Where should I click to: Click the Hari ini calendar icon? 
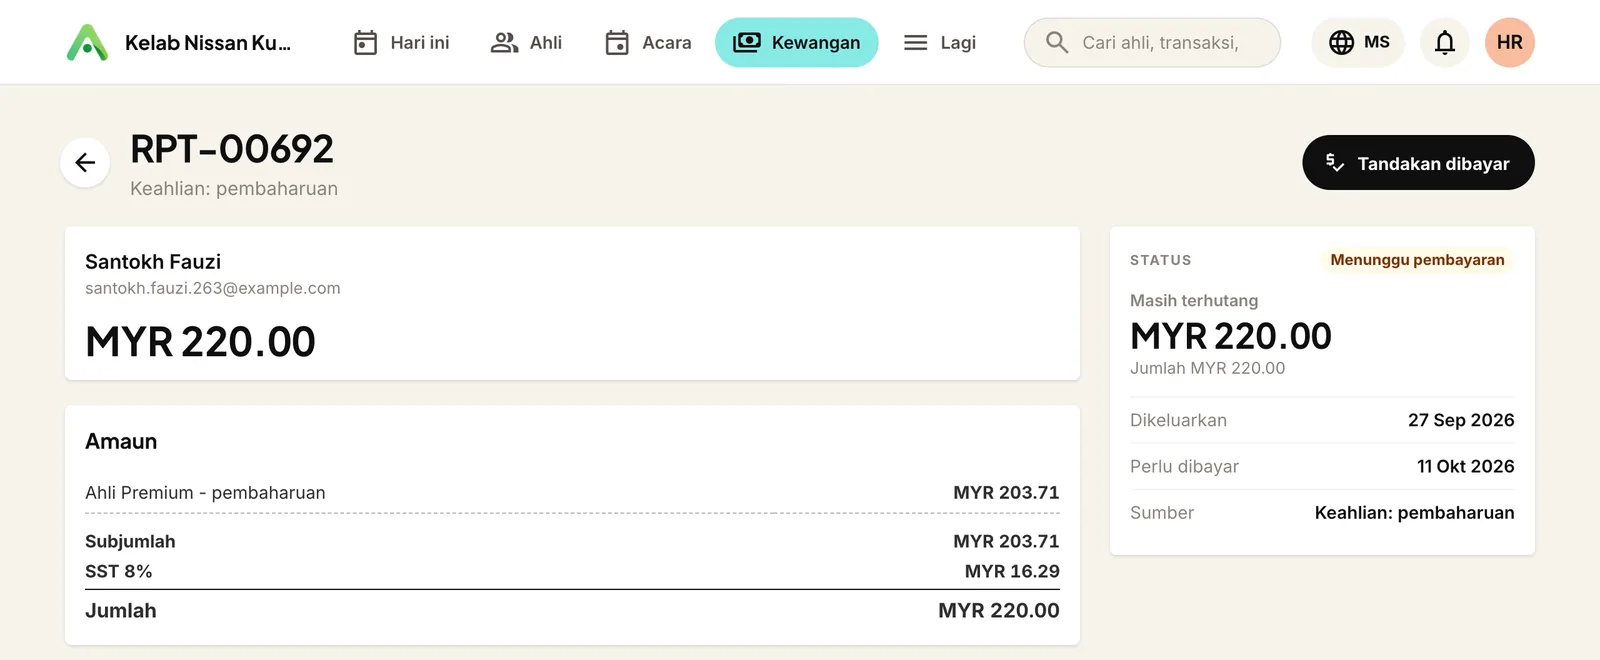[366, 43]
